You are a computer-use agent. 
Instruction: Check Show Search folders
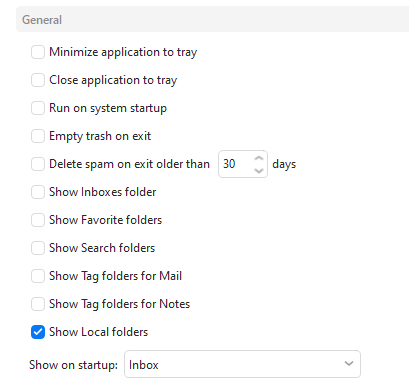pyautogui.click(x=38, y=248)
